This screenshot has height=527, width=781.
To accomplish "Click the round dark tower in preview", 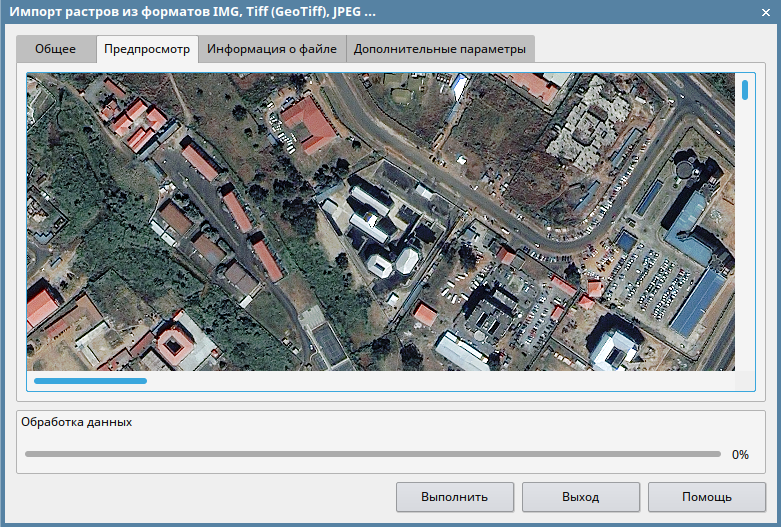I will (x=688, y=167).
